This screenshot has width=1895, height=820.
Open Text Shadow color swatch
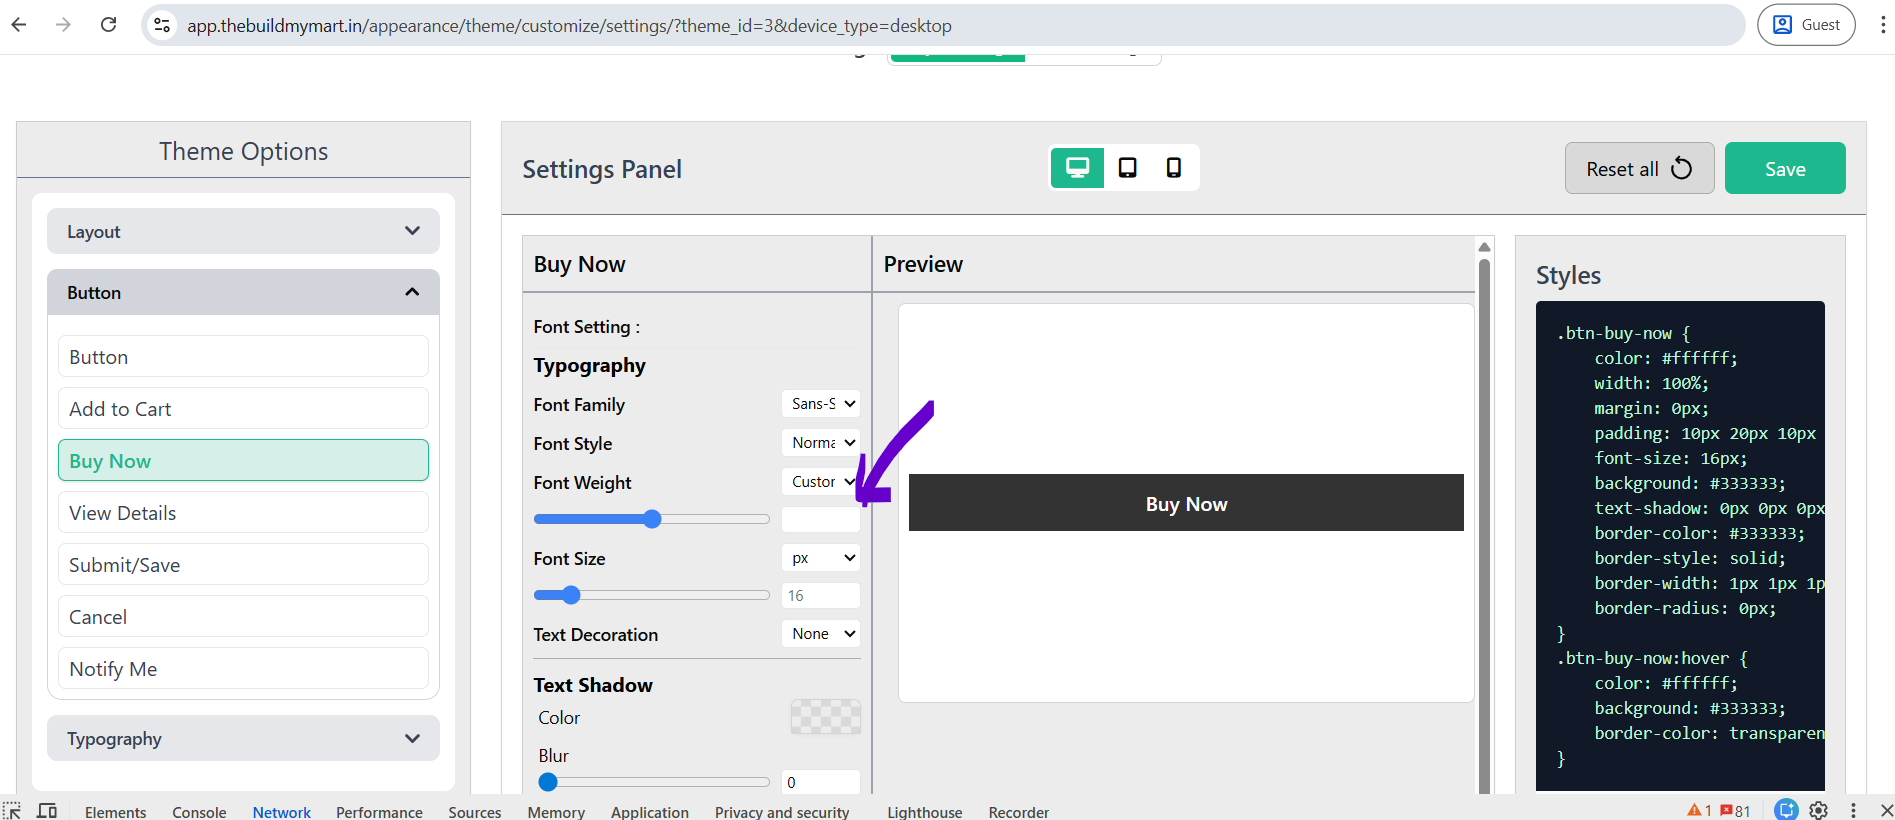click(x=825, y=717)
